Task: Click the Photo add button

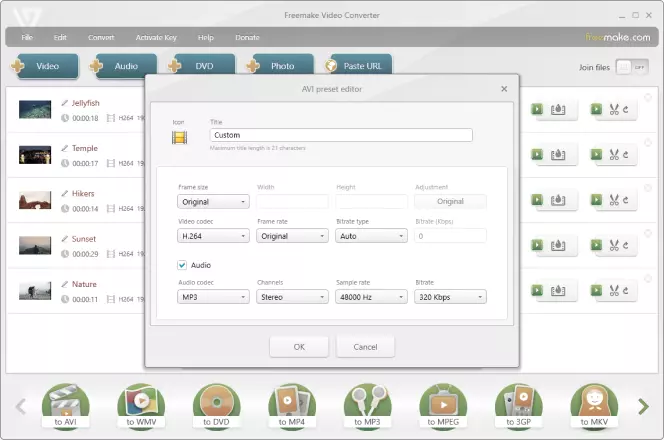Action: (279, 66)
